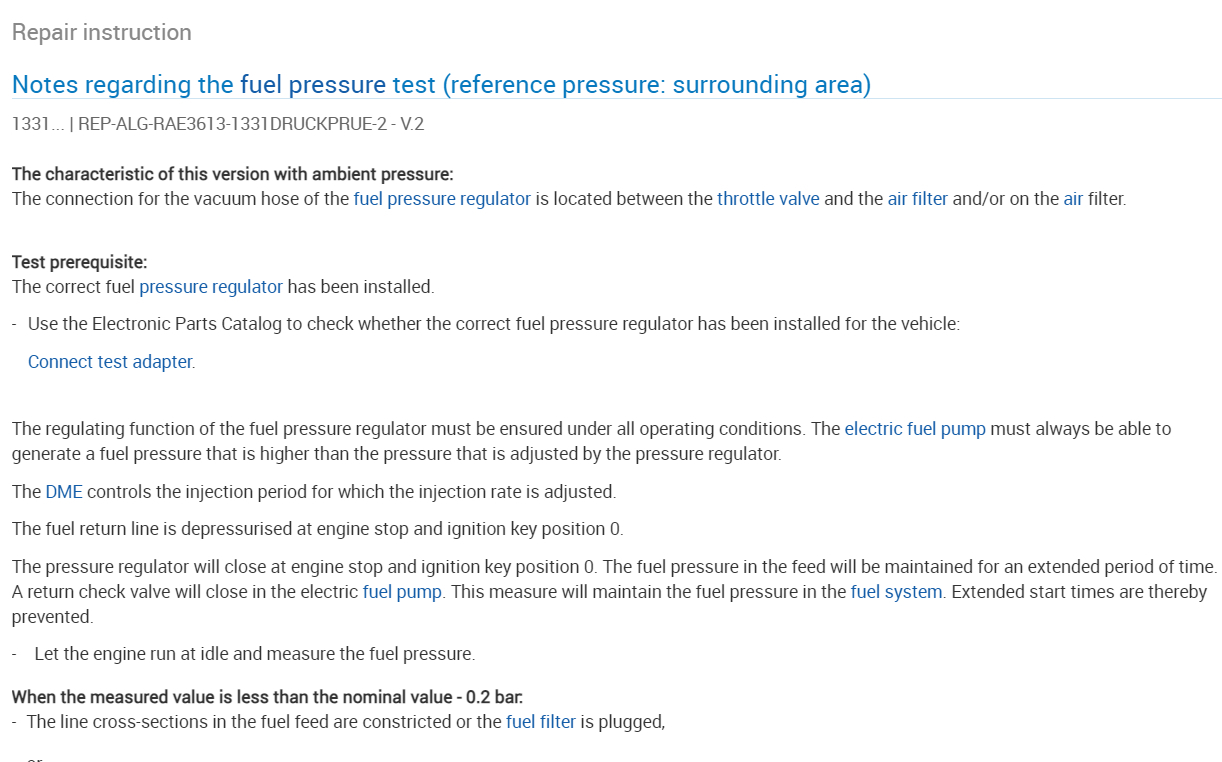This screenshot has height=762, width=1222.
Task: Click the bold "Test prerequisite:" heading
Action: point(80,262)
